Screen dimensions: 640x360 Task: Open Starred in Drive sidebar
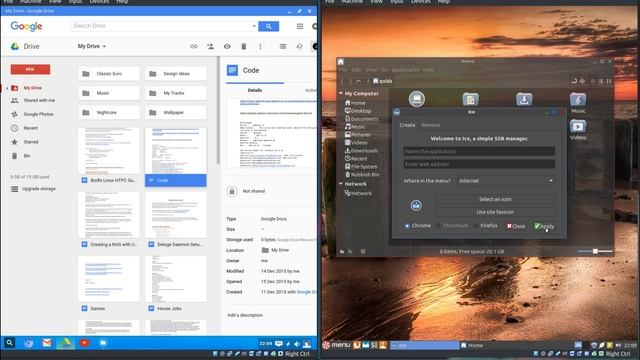tap(31, 142)
